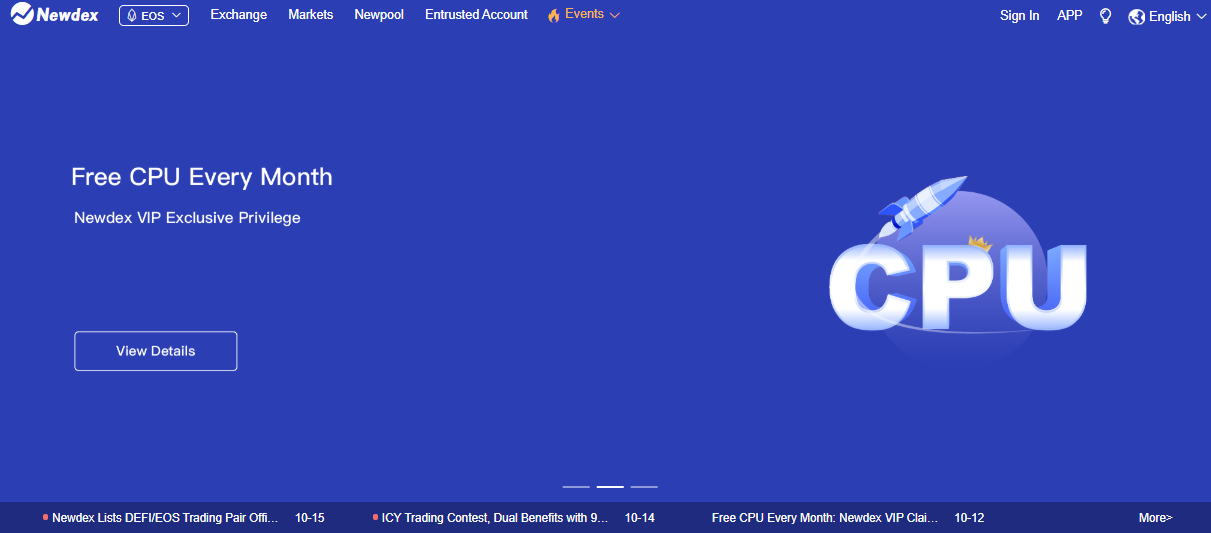Go to the Exchange page
The width and height of the screenshot is (1211, 533).
pyautogui.click(x=238, y=15)
